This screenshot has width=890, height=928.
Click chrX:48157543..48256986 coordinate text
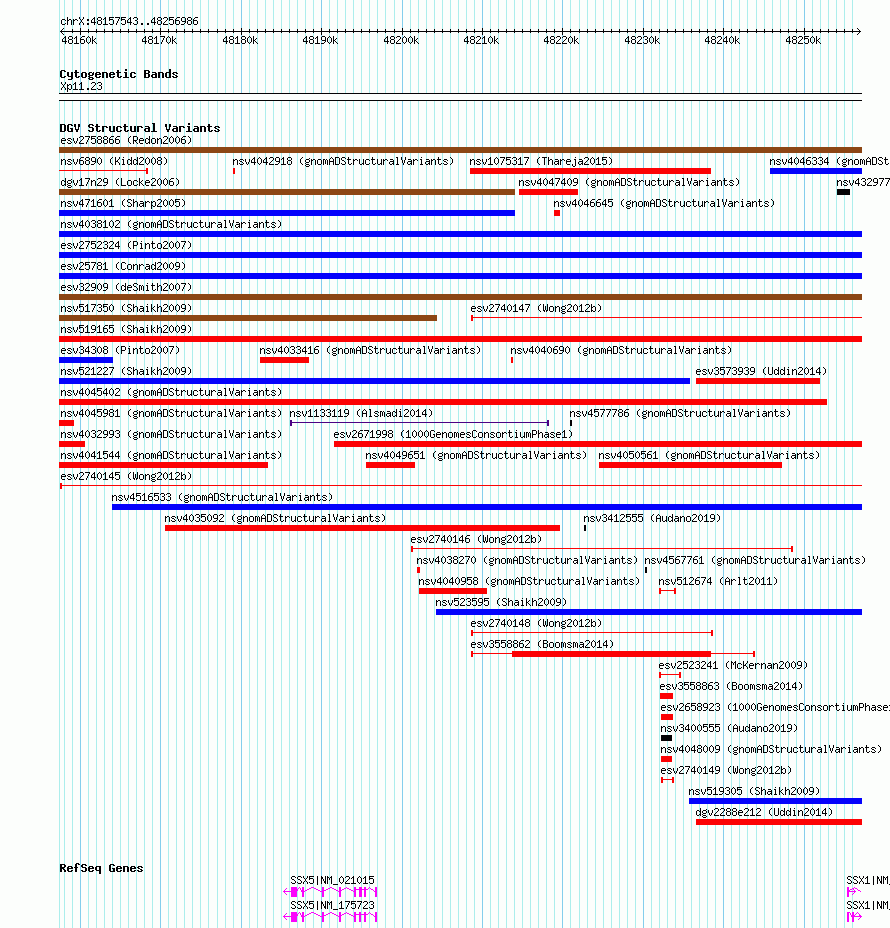[x=130, y=21]
